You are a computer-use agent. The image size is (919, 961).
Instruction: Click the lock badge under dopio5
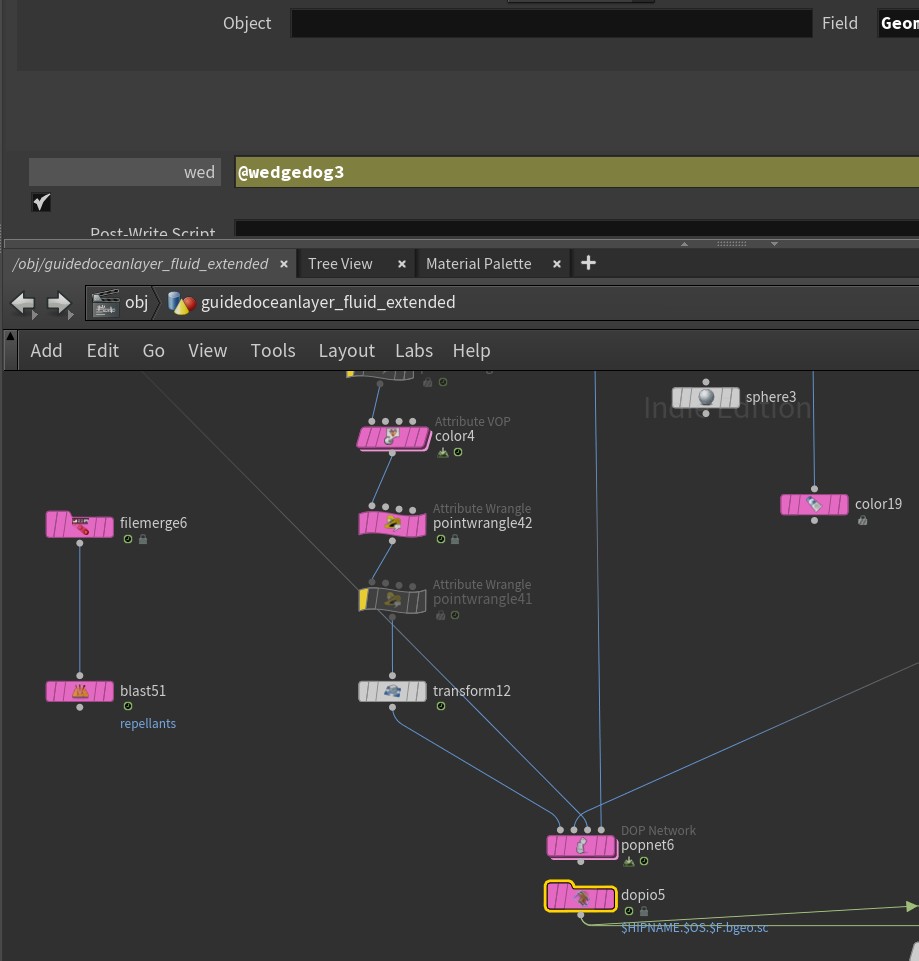pos(644,911)
